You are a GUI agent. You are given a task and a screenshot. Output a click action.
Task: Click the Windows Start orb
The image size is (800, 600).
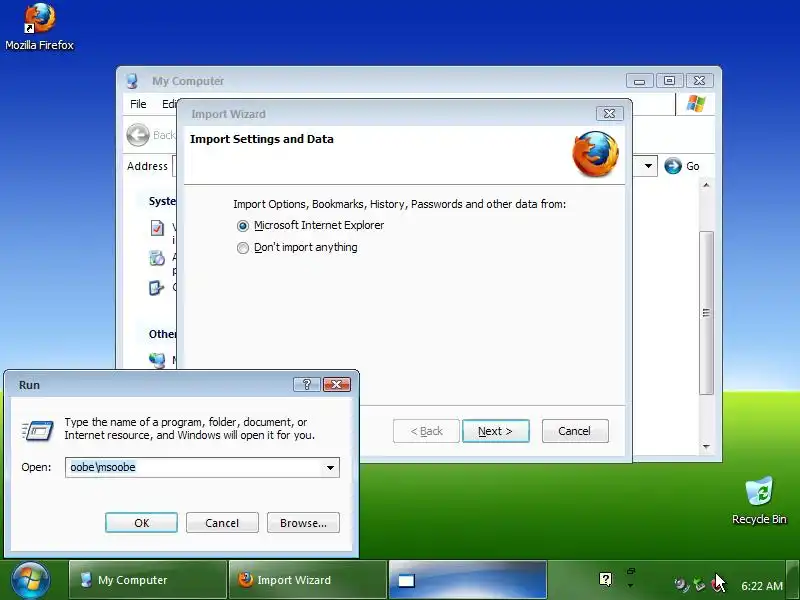click(30, 580)
